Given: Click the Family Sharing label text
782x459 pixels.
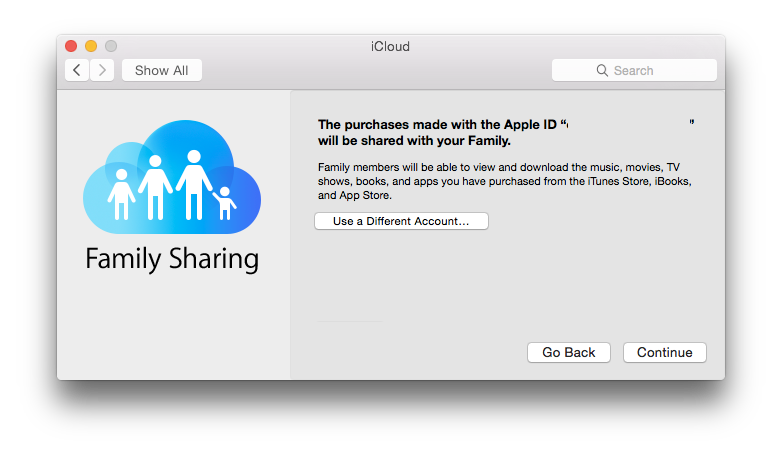Looking at the screenshot, I should [x=172, y=258].
